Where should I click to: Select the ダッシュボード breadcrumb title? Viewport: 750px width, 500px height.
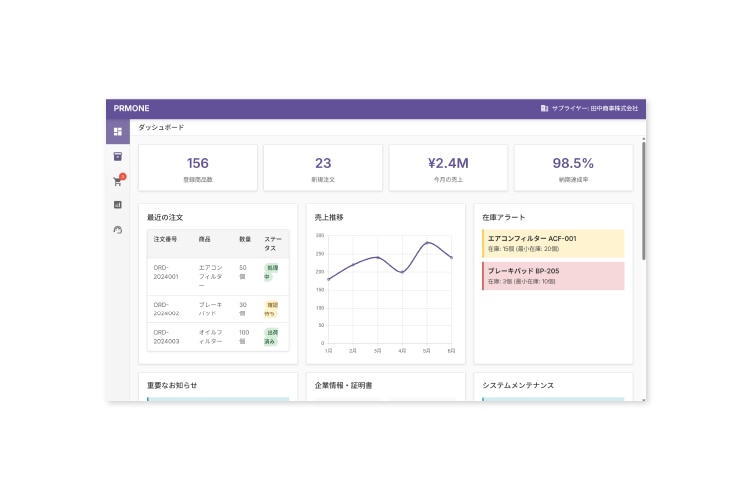coord(161,128)
